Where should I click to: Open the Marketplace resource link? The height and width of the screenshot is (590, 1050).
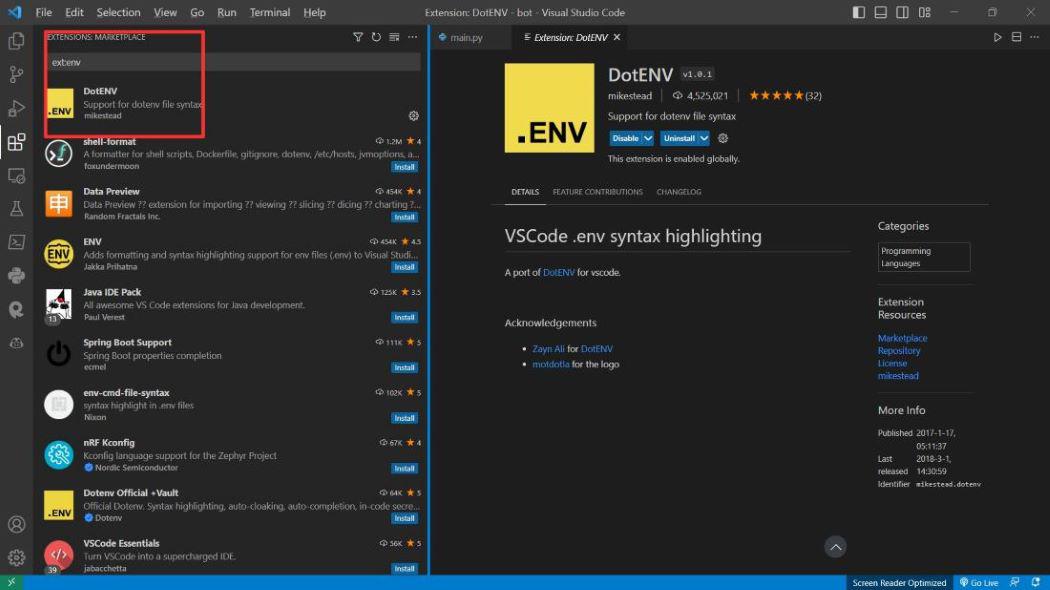902,338
